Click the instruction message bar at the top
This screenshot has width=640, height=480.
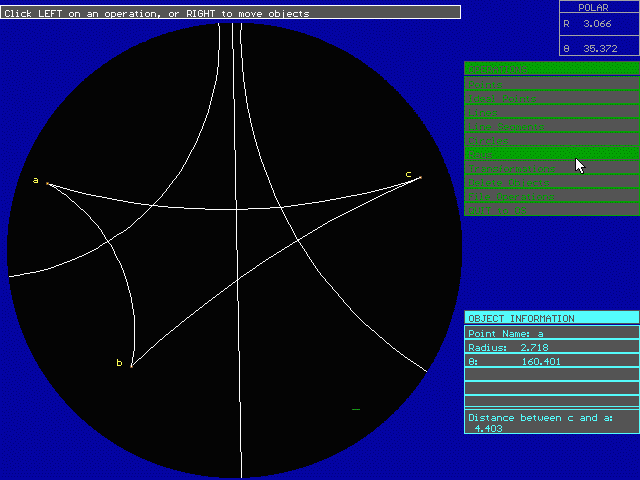[230, 13]
